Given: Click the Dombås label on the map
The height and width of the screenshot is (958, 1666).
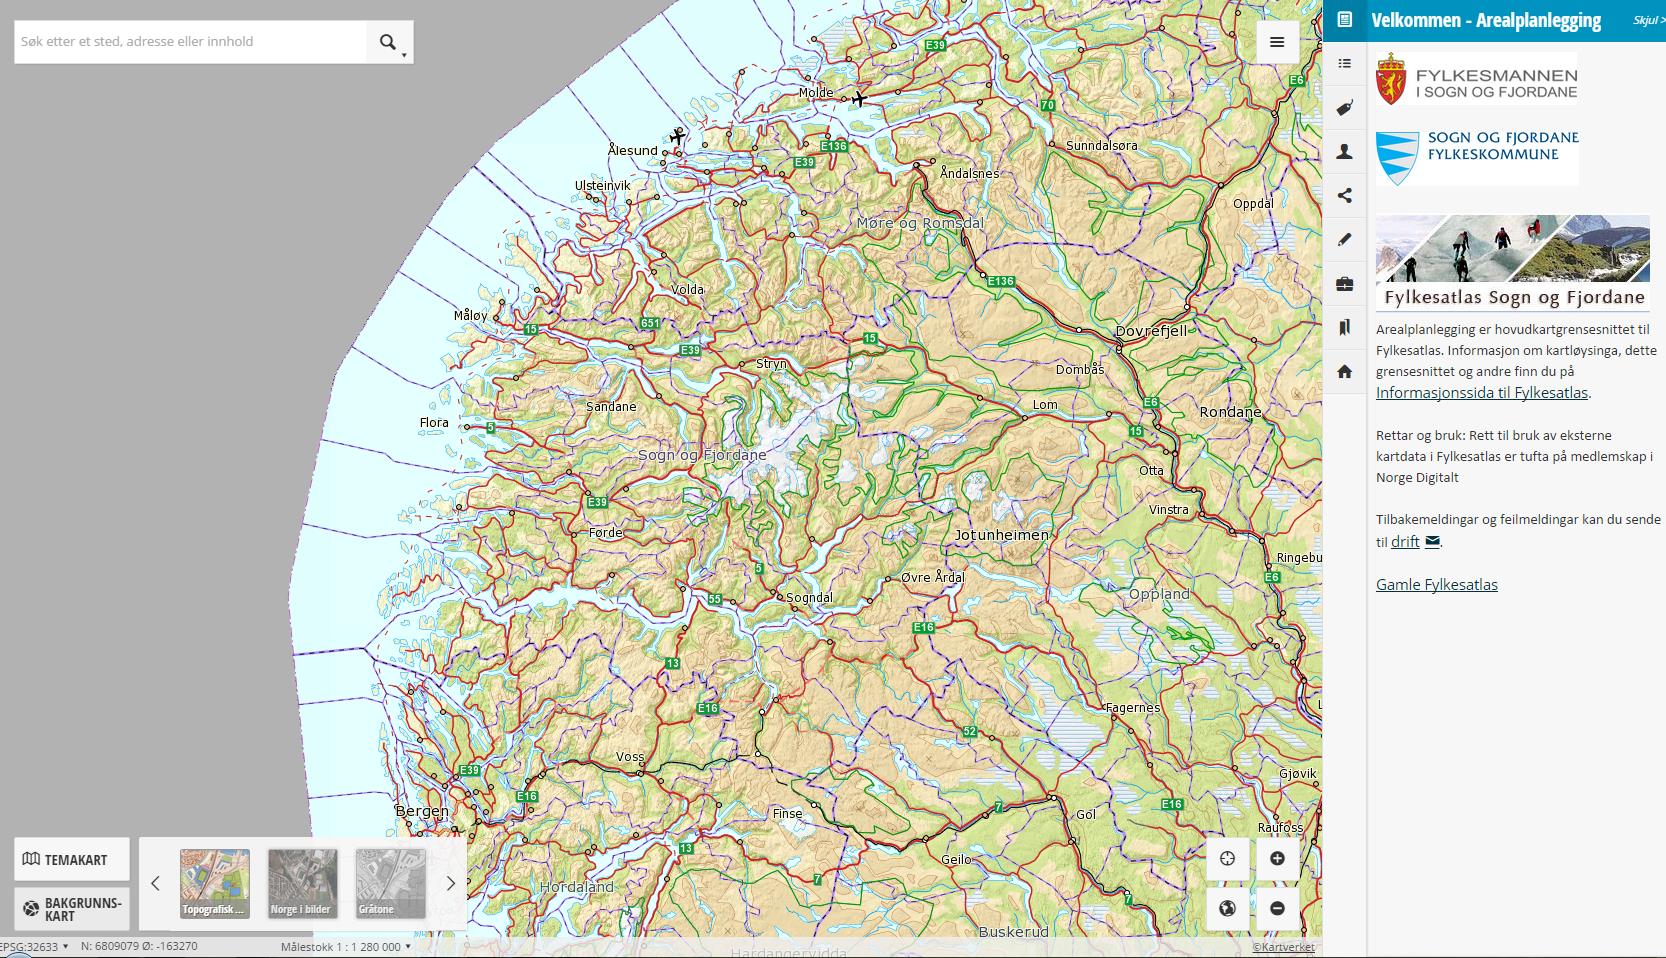Looking at the screenshot, I should 1080,370.
